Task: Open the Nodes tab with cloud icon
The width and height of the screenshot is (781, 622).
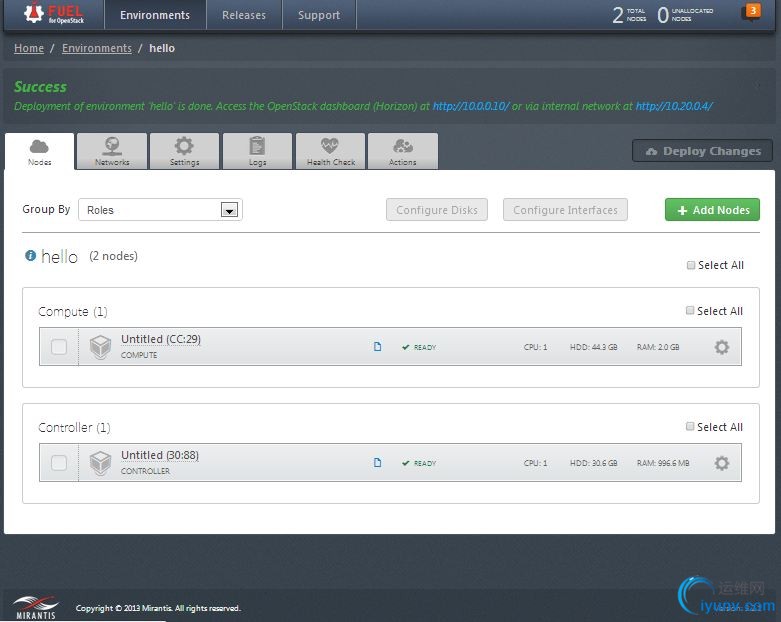Action: (x=39, y=152)
